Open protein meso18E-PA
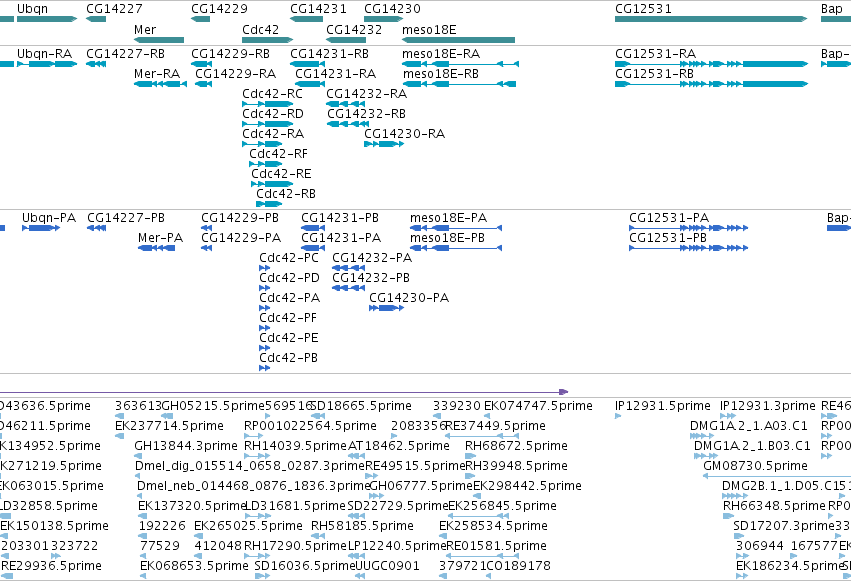The width and height of the screenshot is (851, 581). [x=448, y=218]
